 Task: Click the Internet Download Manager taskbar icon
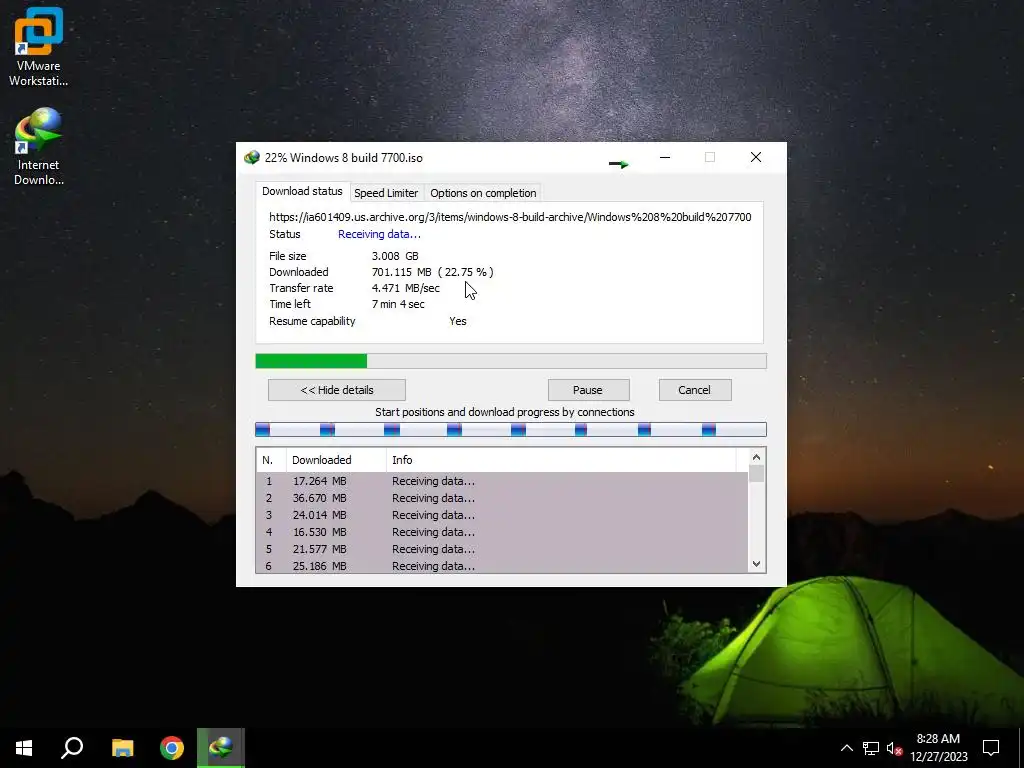(x=221, y=748)
